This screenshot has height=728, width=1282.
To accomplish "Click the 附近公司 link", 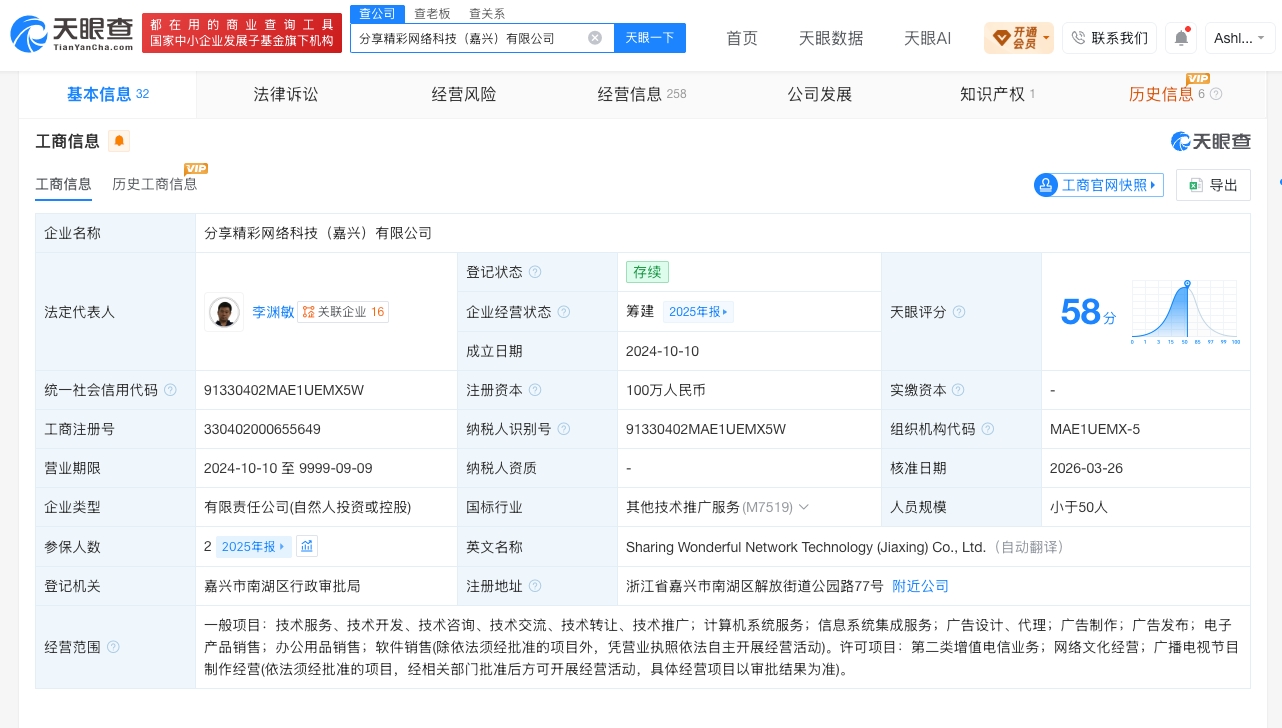I will pyautogui.click(x=920, y=586).
